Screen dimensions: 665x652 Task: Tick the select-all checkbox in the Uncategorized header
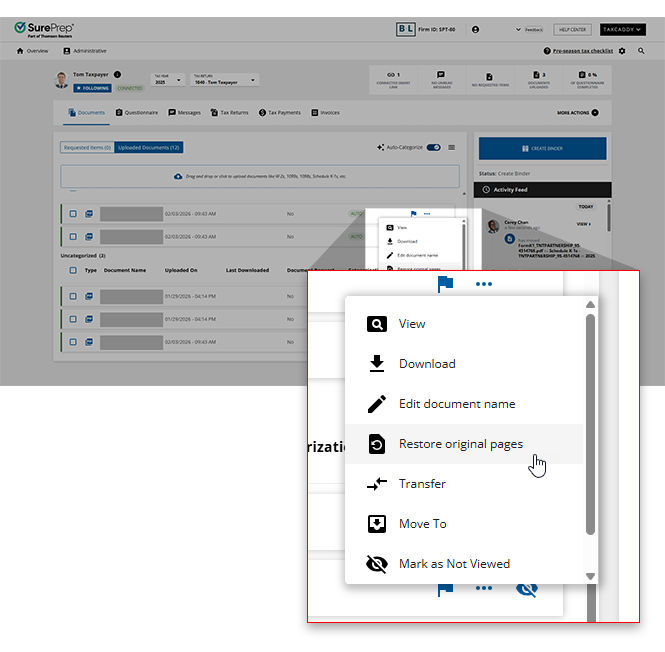73,271
